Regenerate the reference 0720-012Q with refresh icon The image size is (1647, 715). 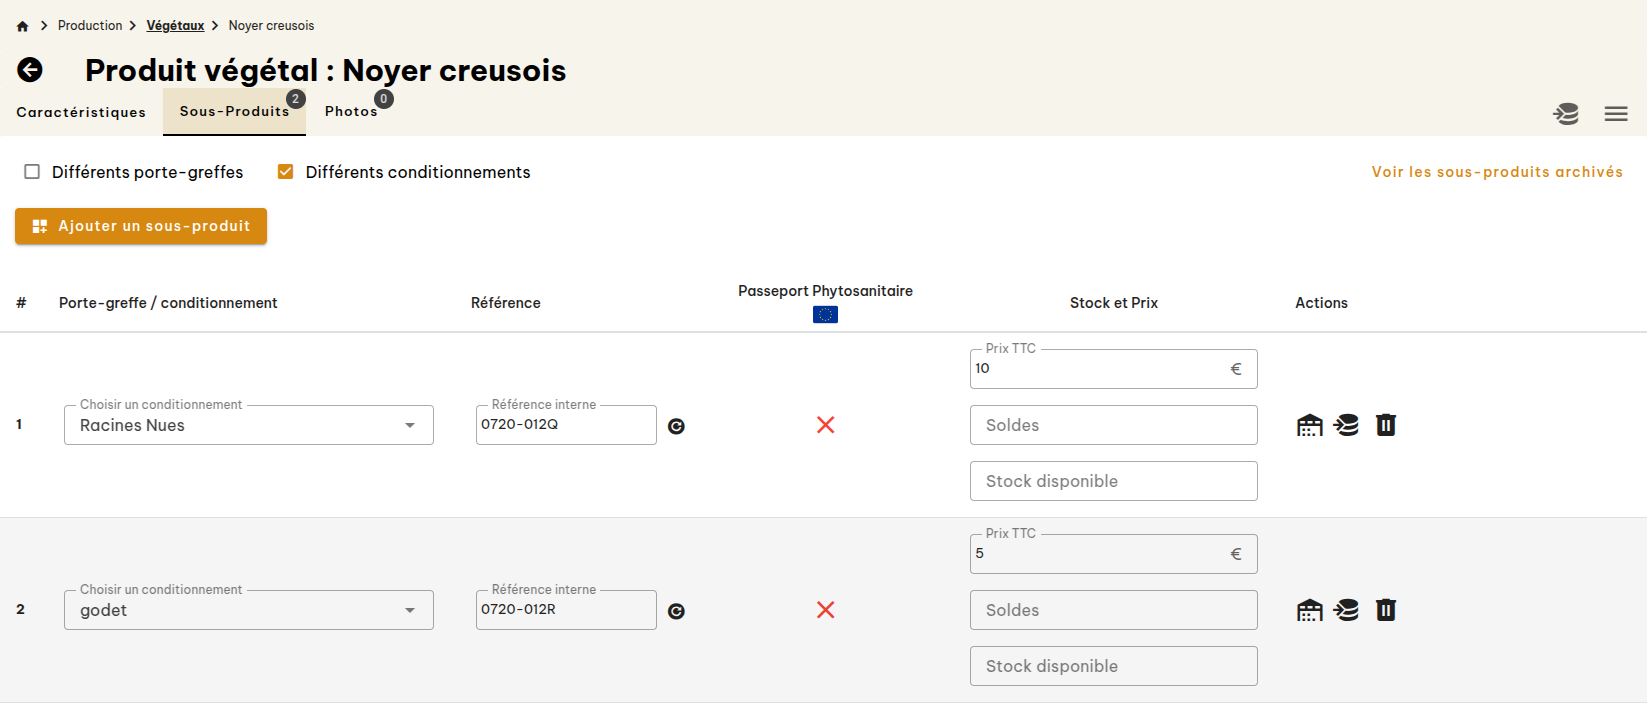(677, 425)
